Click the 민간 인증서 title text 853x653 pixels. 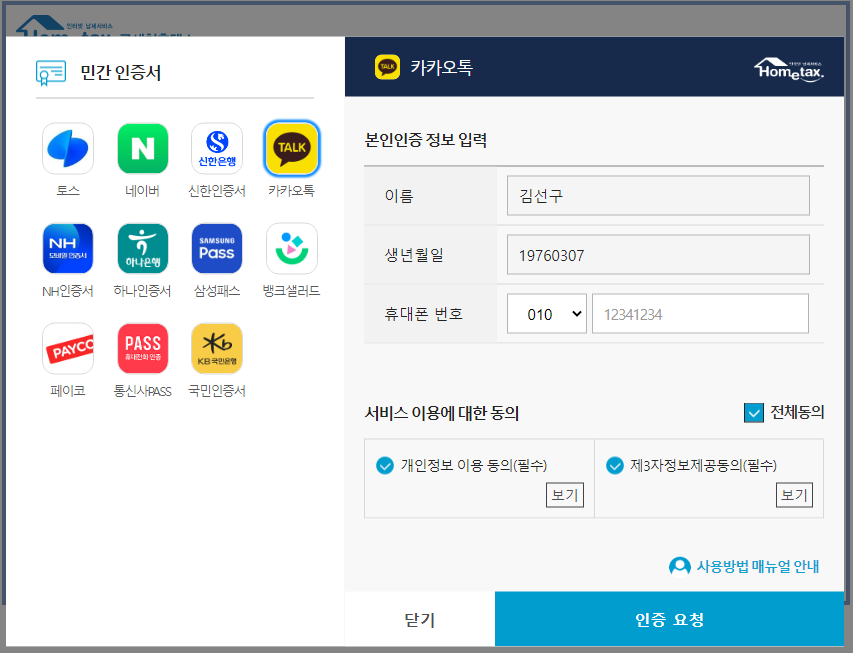[121, 72]
